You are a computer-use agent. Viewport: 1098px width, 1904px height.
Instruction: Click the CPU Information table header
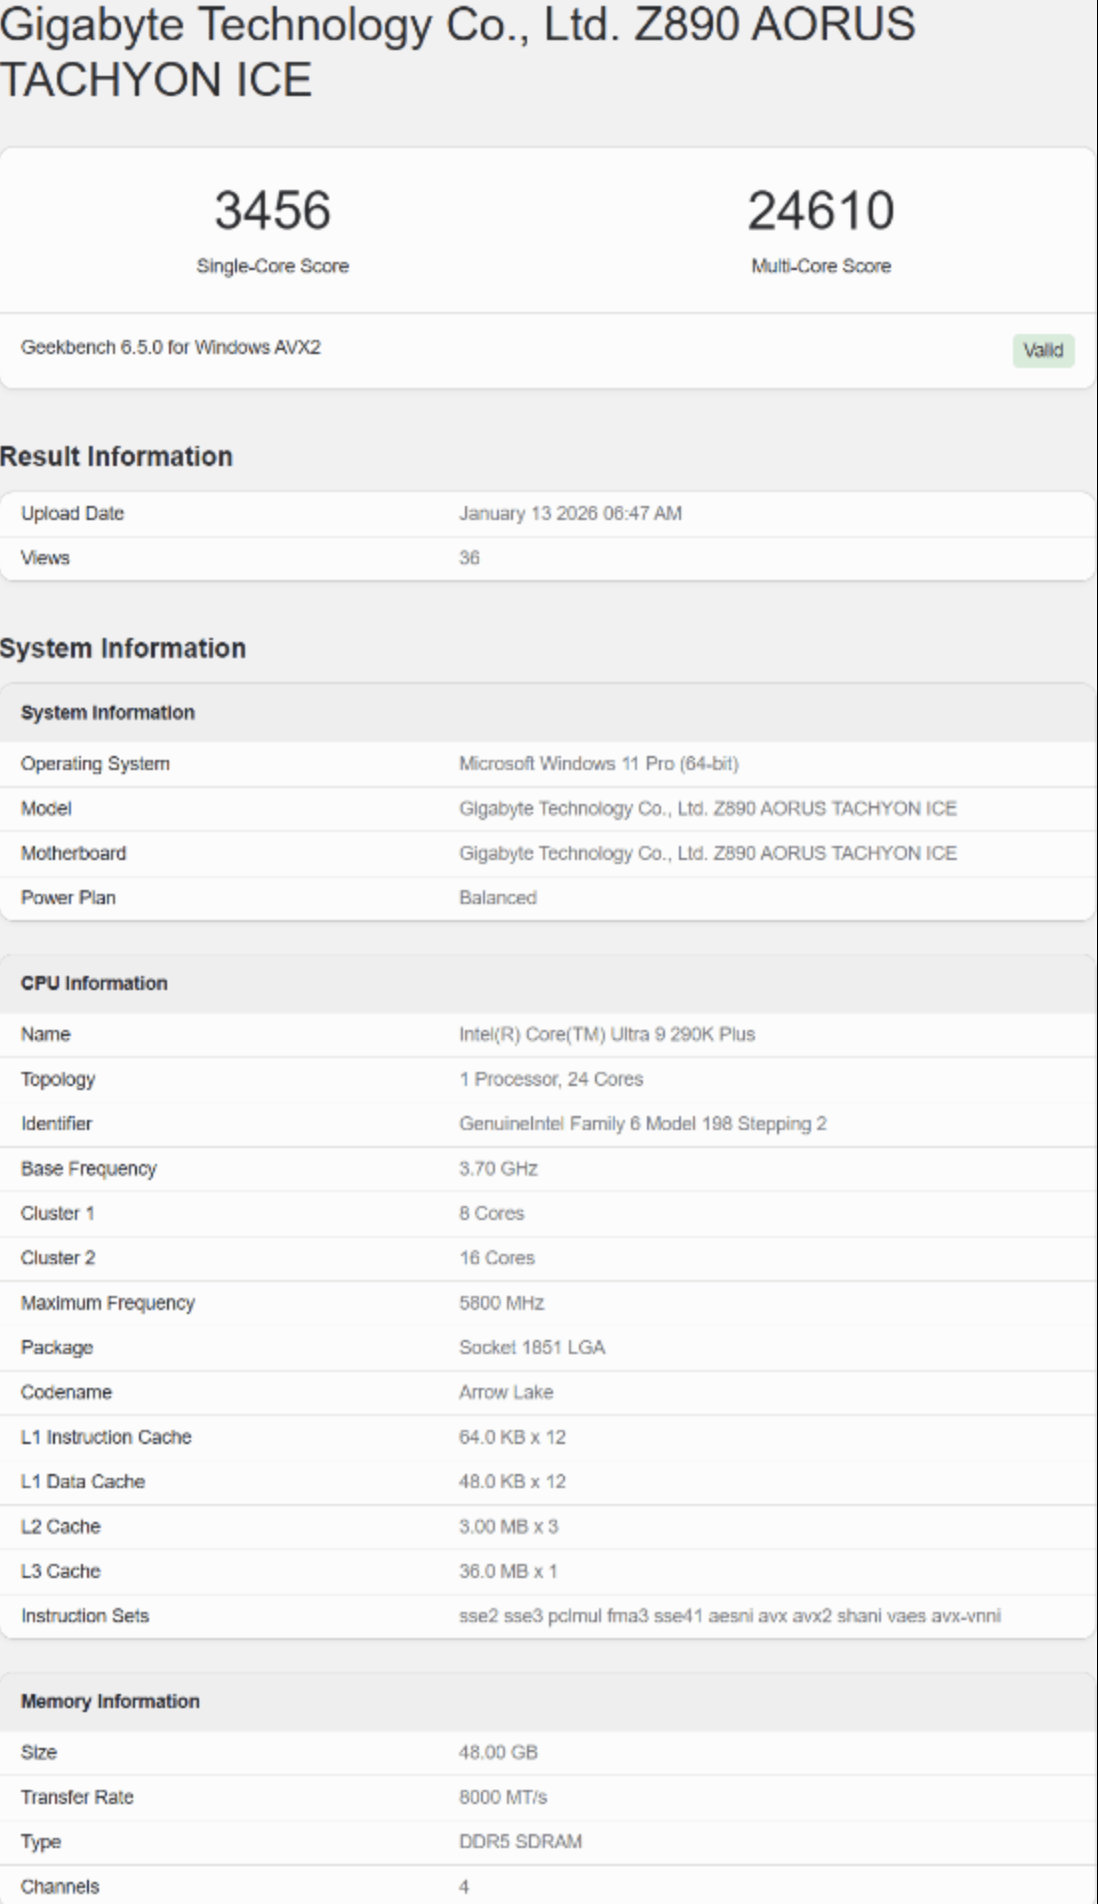[x=94, y=983]
